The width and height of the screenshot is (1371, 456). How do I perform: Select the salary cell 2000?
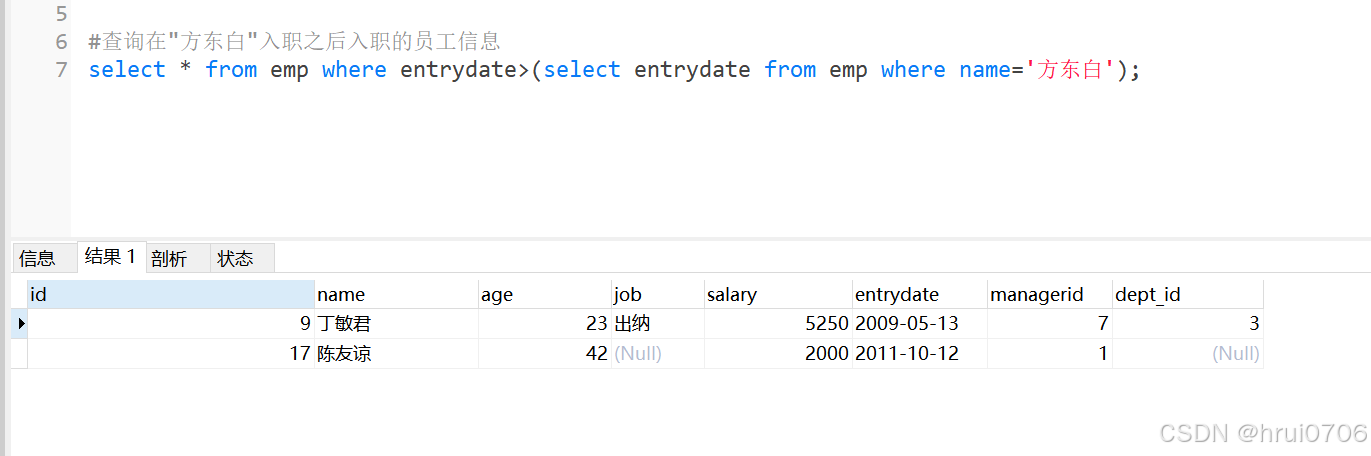tap(778, 353)
